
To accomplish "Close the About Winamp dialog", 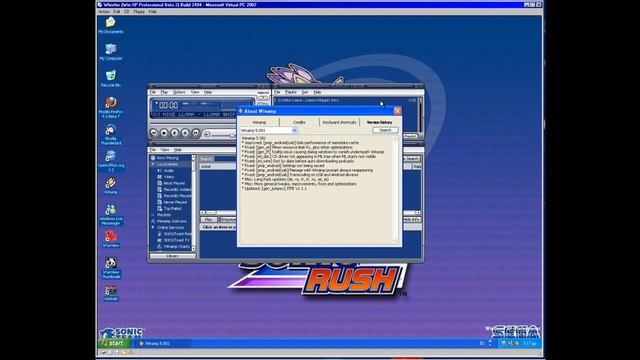I will (397, 111).
